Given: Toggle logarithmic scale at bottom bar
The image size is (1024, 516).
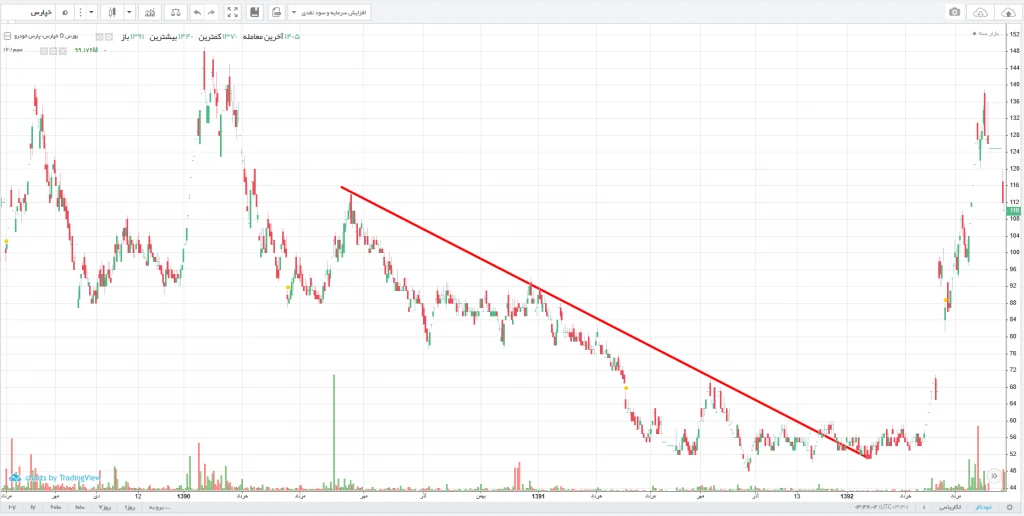Looking at the screenshot, I should pyautogui.click(x=950, y=507).
